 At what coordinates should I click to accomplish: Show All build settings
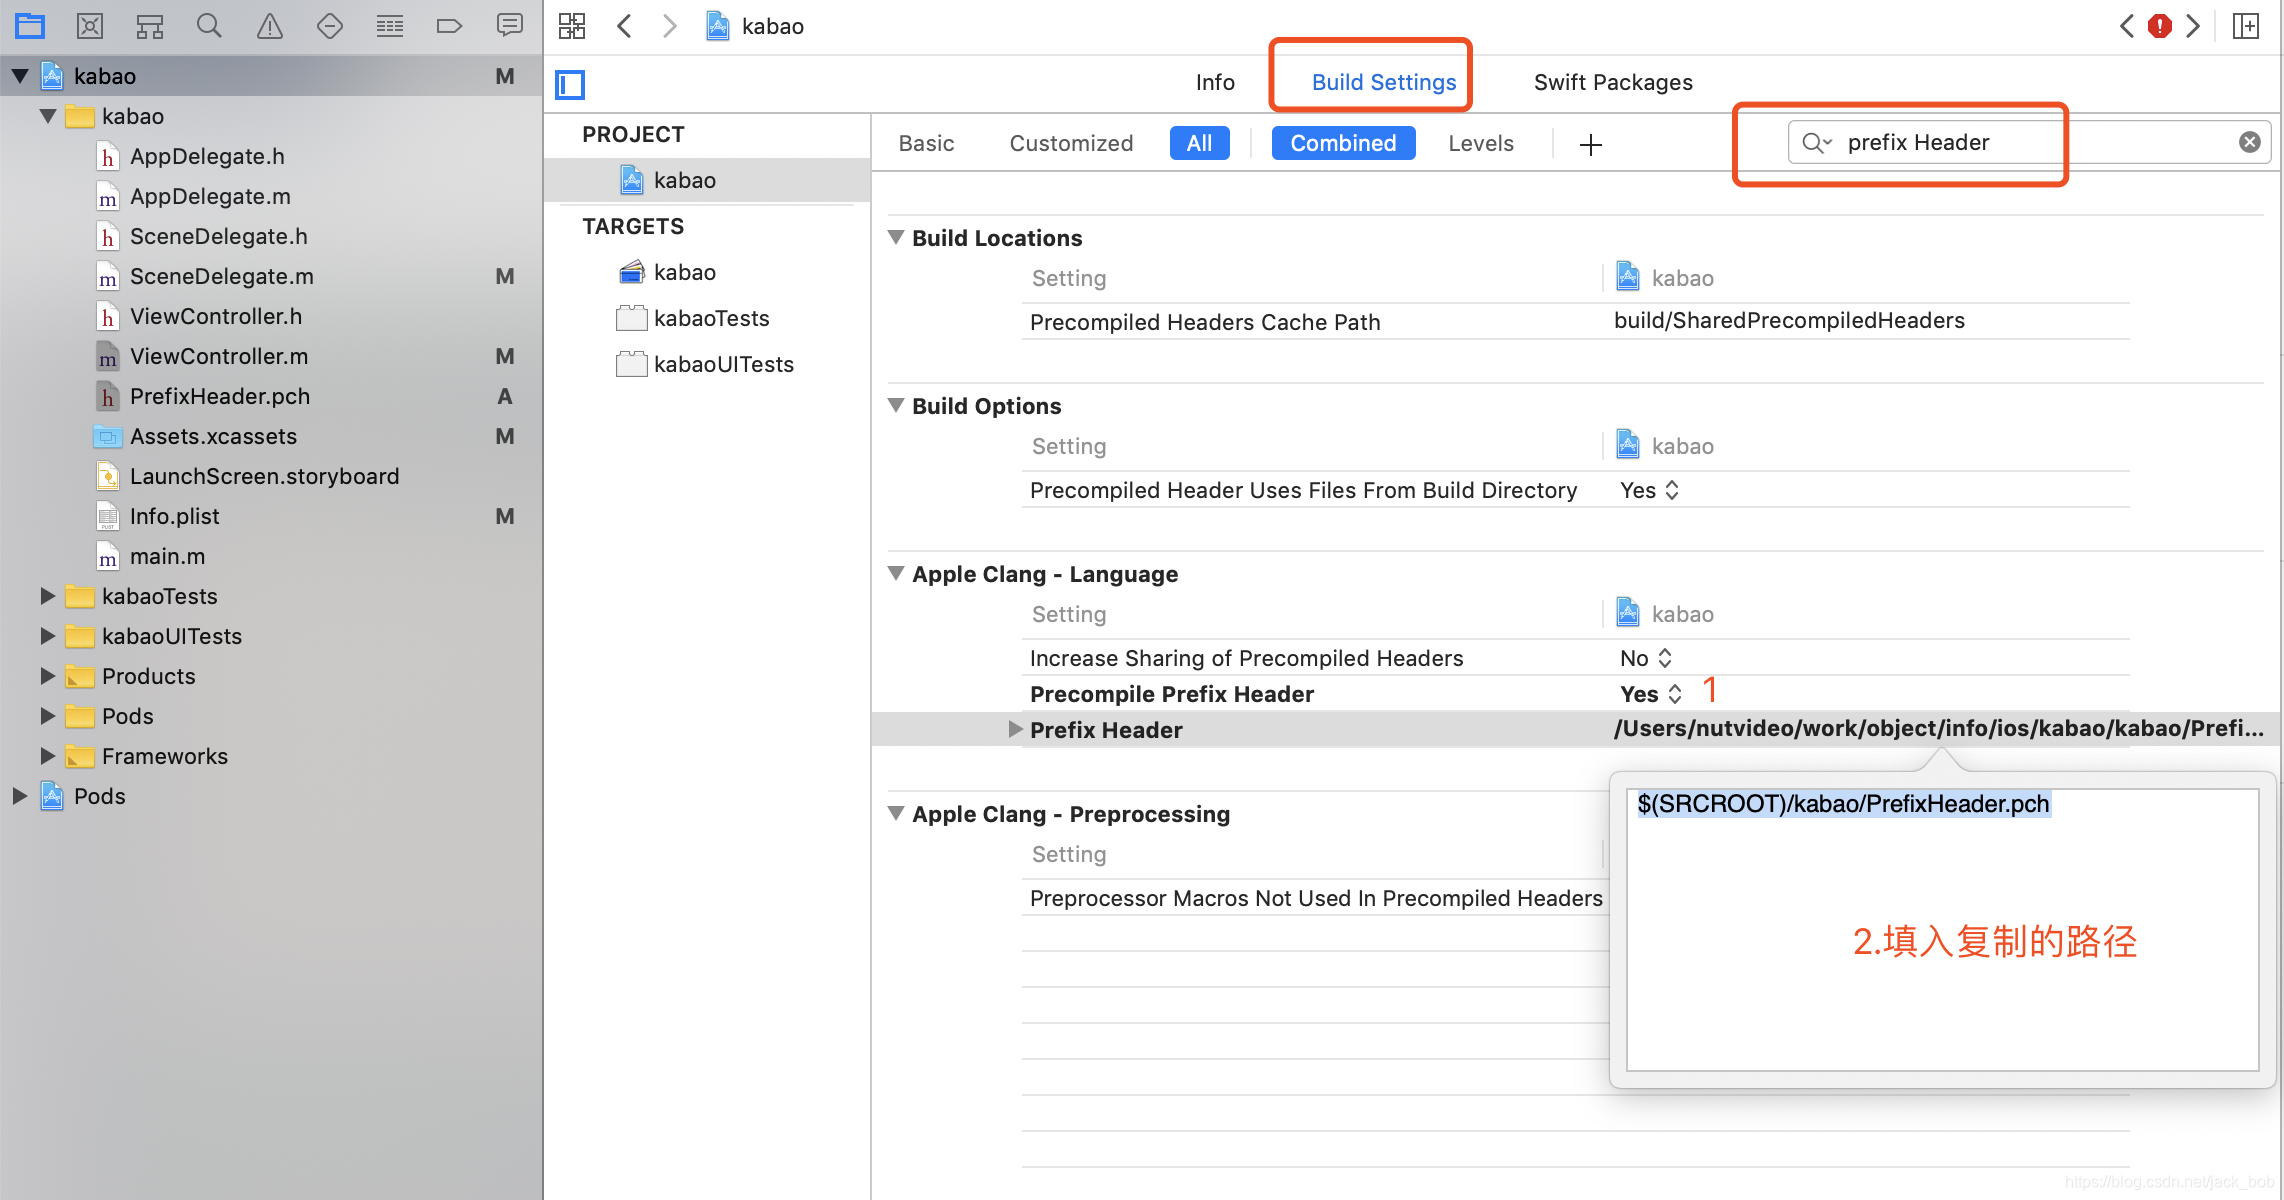(x=1199, y=143)
